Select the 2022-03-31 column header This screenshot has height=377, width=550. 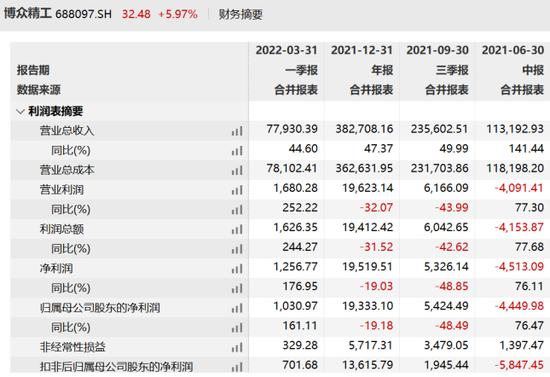(286, 50)
